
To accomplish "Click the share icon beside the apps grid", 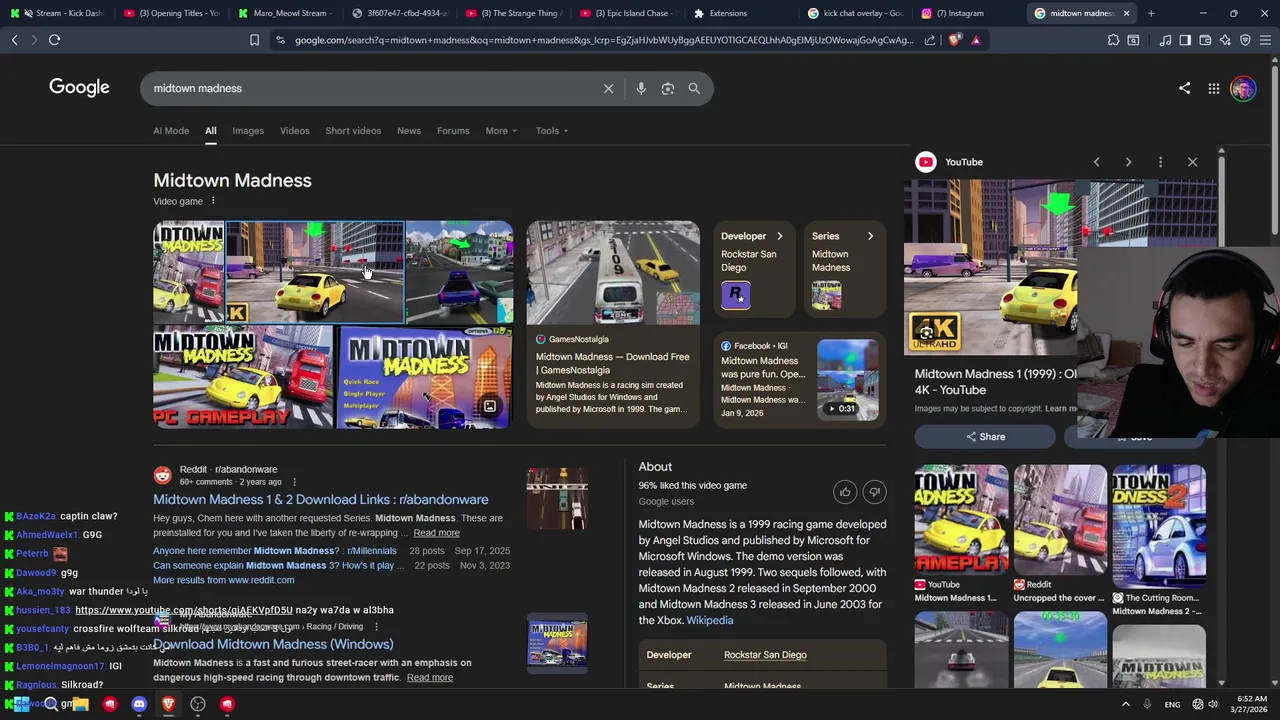I will (1184, 88).
